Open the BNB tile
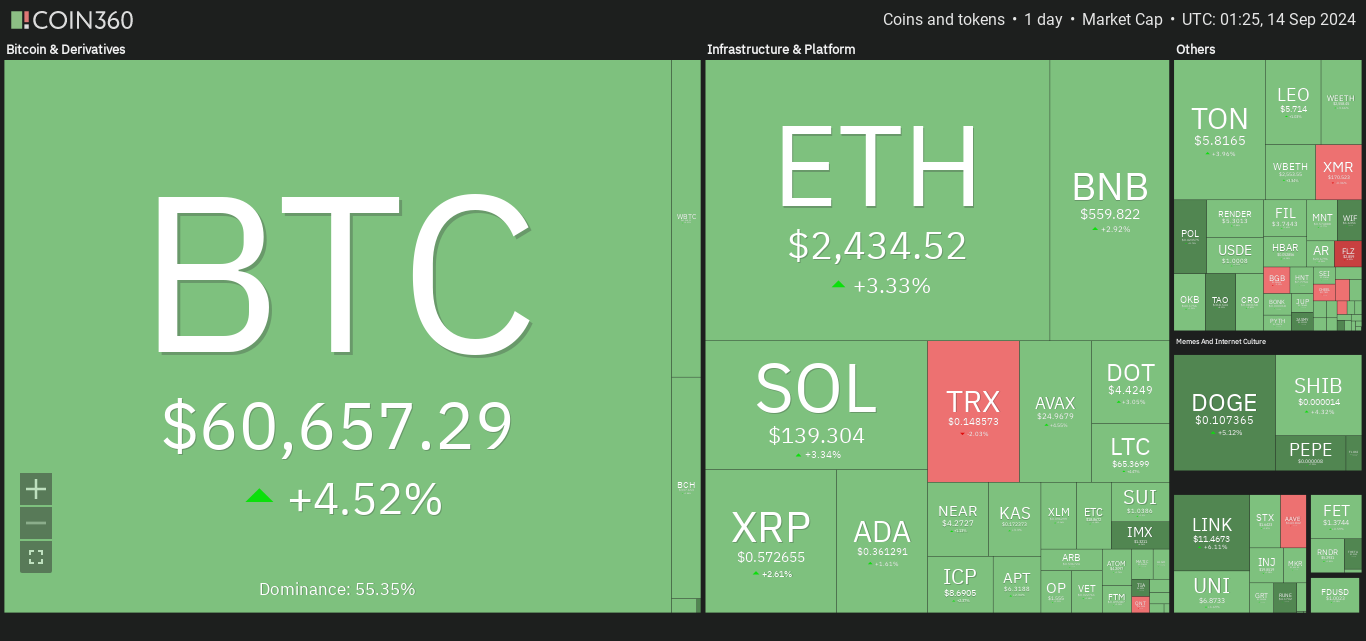This screenshot has height=641, width=1366. point(1109,200)
